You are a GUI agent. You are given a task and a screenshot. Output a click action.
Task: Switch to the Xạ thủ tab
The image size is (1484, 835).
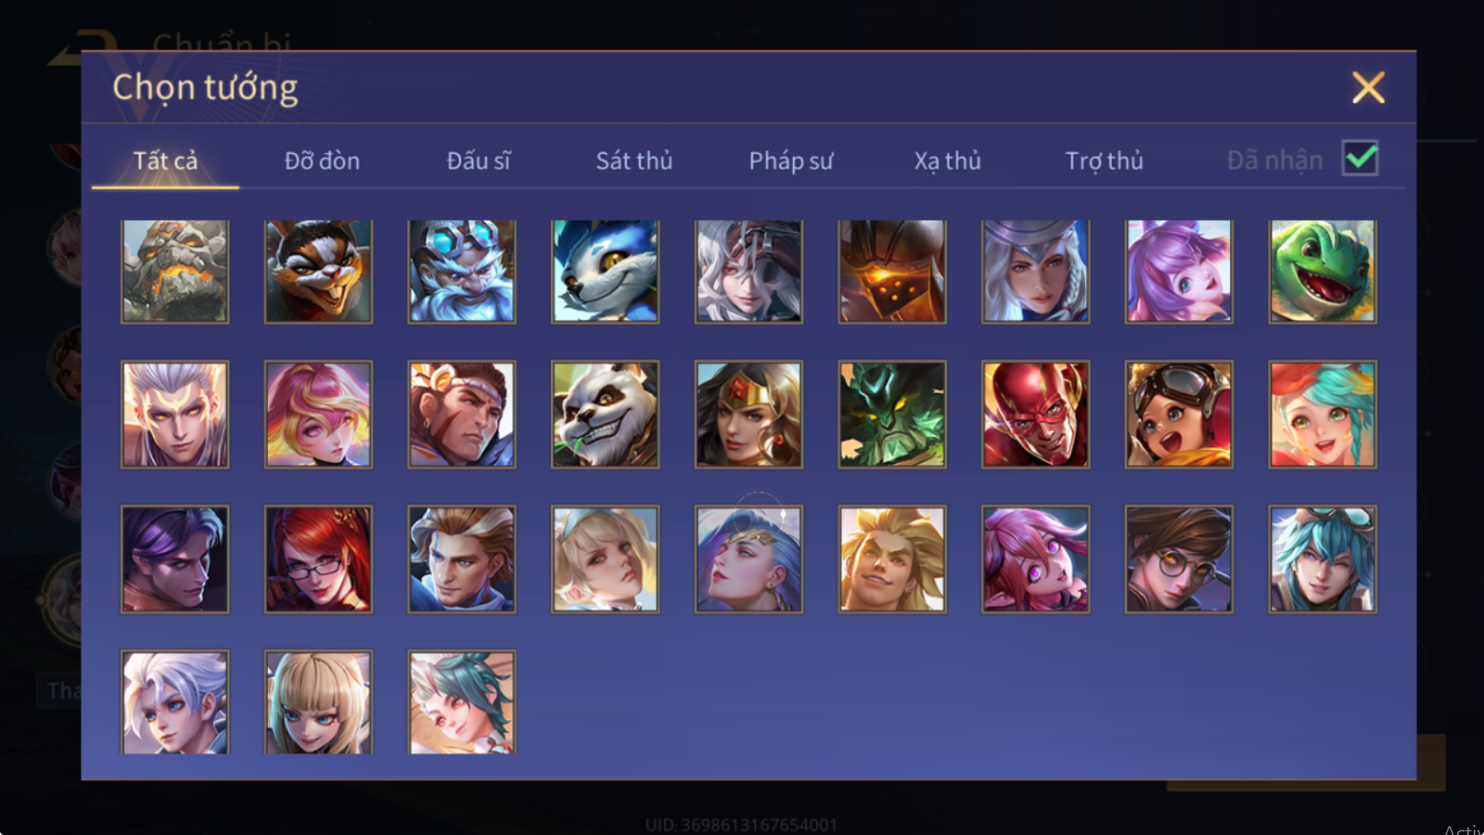(x=947, y=160)
